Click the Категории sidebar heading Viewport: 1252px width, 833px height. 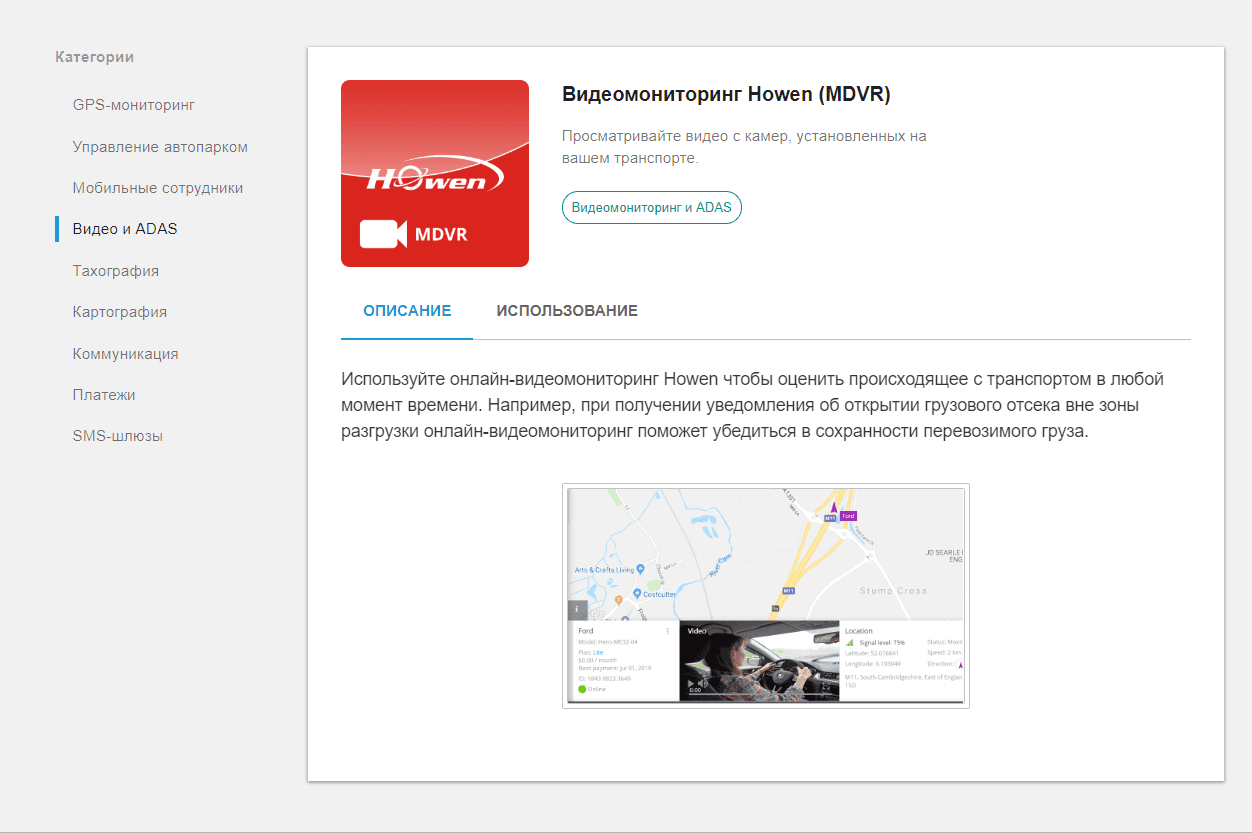95,57
